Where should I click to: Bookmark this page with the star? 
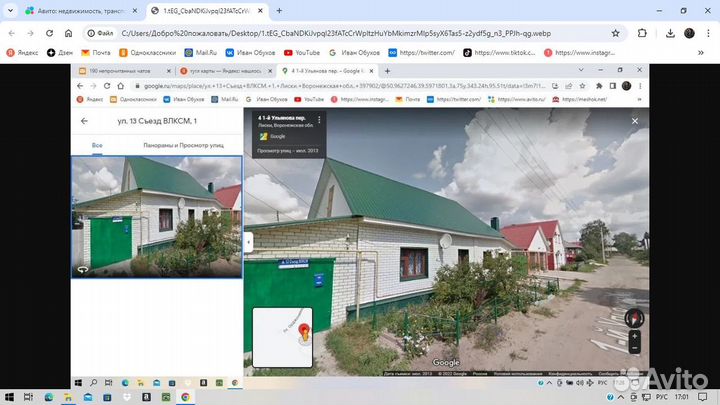616,34
